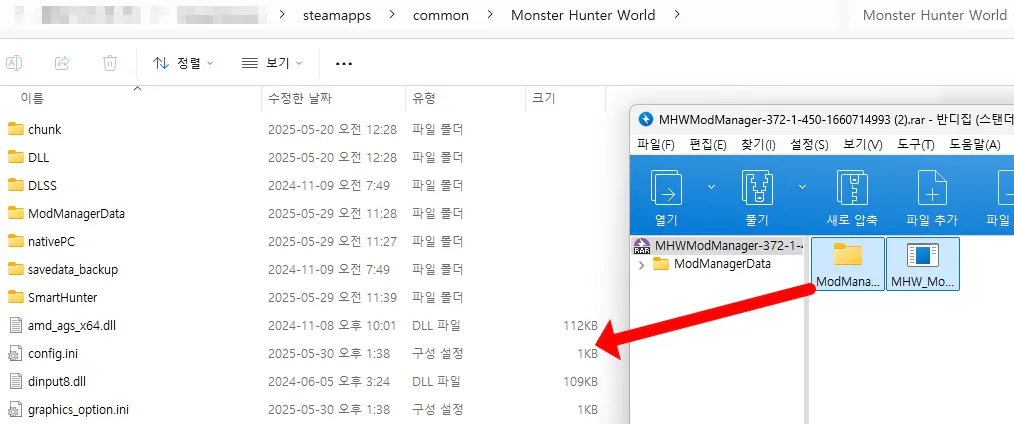The image size is (1014, 424).
Task: Click the New Archive (새로 압축) icon
Action: click(x=851, y=190)
